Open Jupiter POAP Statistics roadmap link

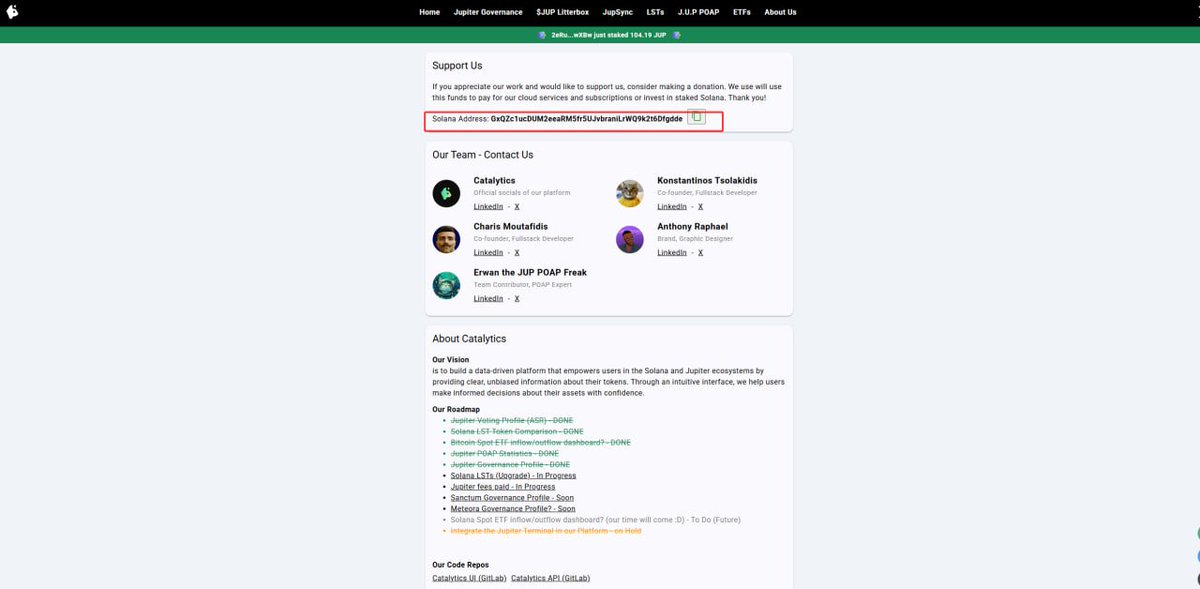(505, 453)
